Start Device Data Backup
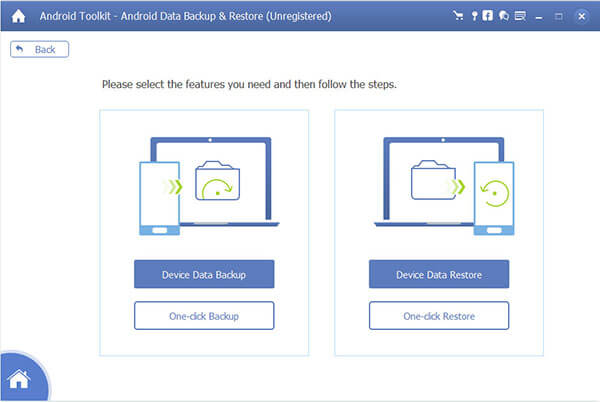Viewport: 600px width, 402px height. click(204, 274)
